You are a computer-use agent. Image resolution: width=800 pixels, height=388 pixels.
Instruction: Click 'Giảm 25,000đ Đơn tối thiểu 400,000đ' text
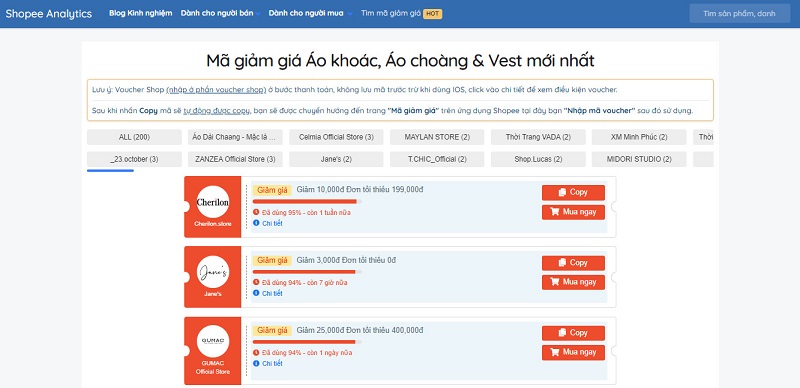click(360, 330)
